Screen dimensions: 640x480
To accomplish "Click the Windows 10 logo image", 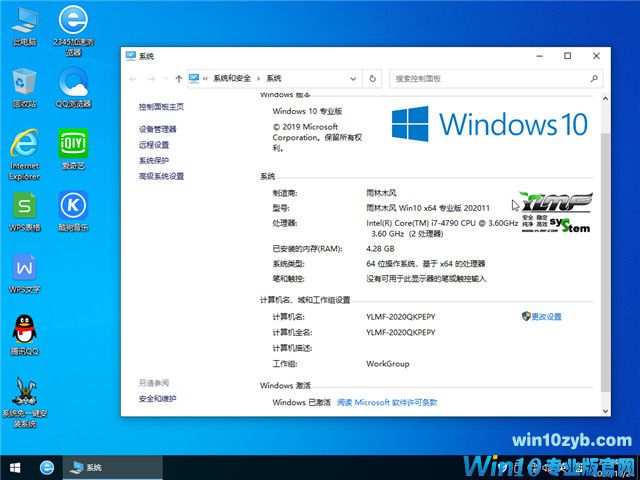I will point(489,124).
